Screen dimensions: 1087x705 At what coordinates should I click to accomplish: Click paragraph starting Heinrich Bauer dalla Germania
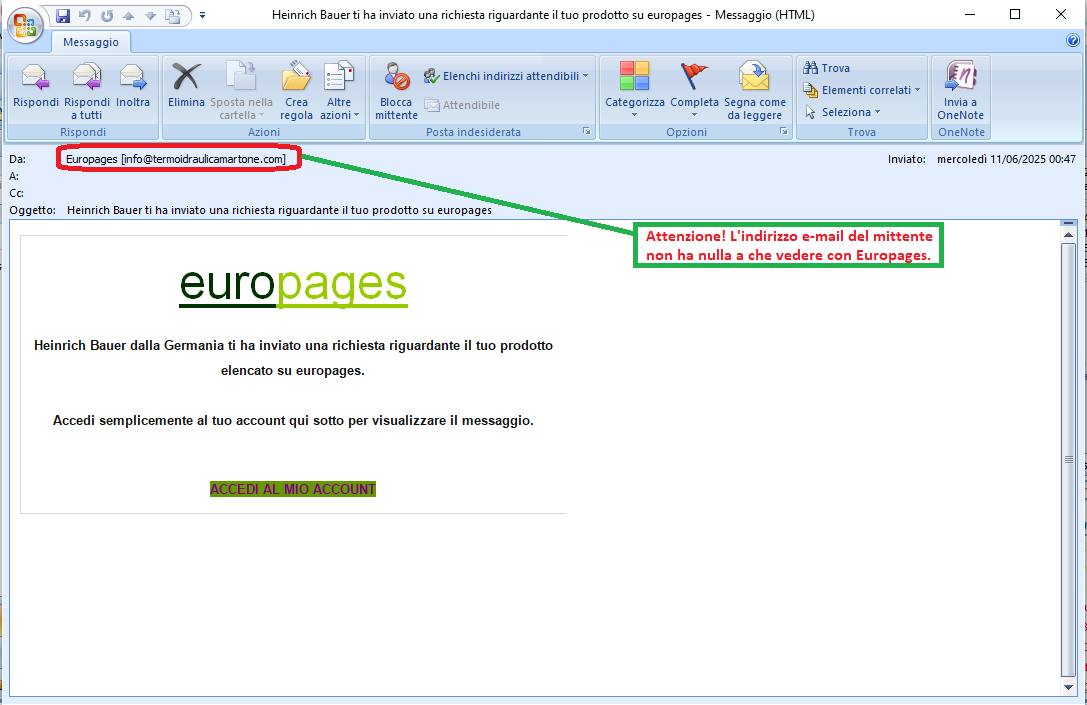293,358
